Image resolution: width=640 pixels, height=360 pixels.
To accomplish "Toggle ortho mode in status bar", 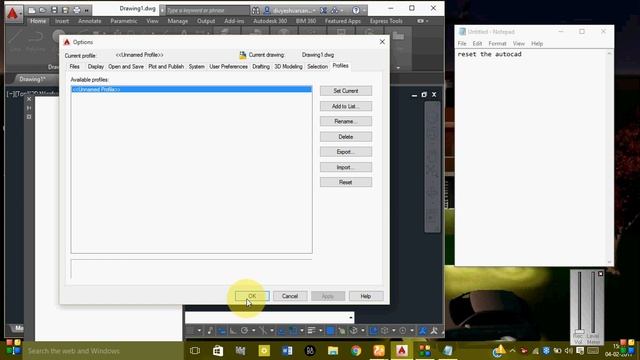I will [x=232, y=331].
